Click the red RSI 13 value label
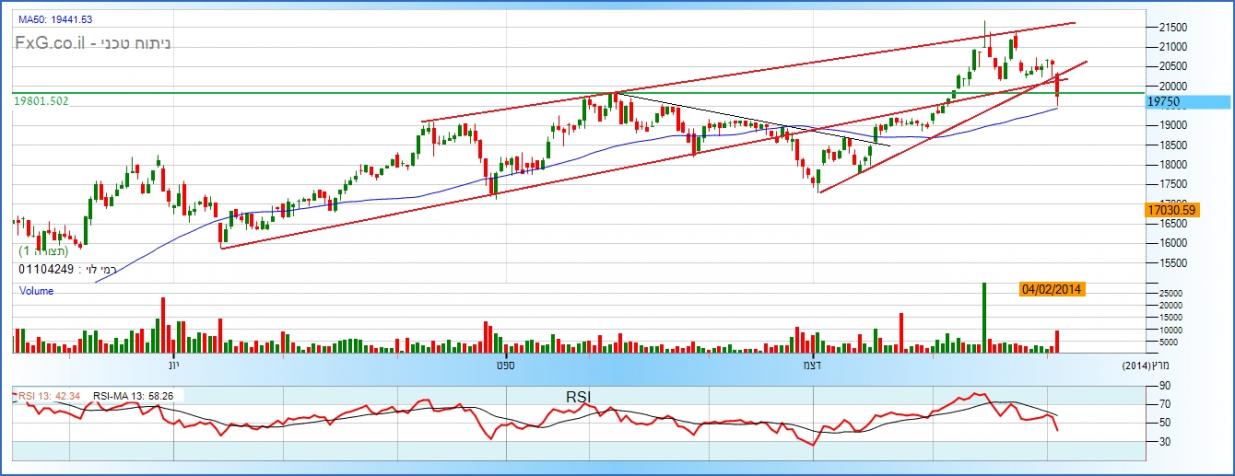 tap(51, 396)
